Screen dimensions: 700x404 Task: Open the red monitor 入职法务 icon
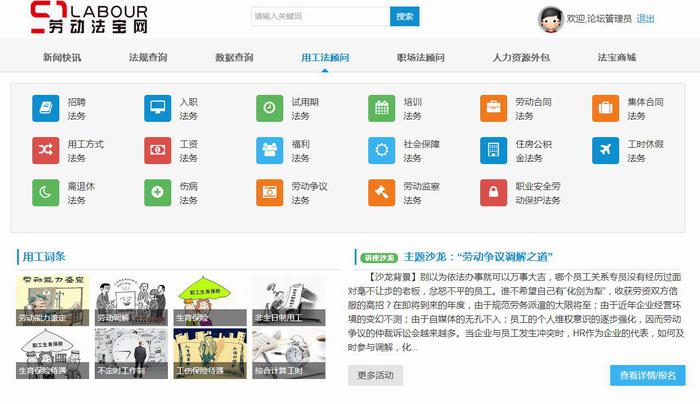(158, 108)
